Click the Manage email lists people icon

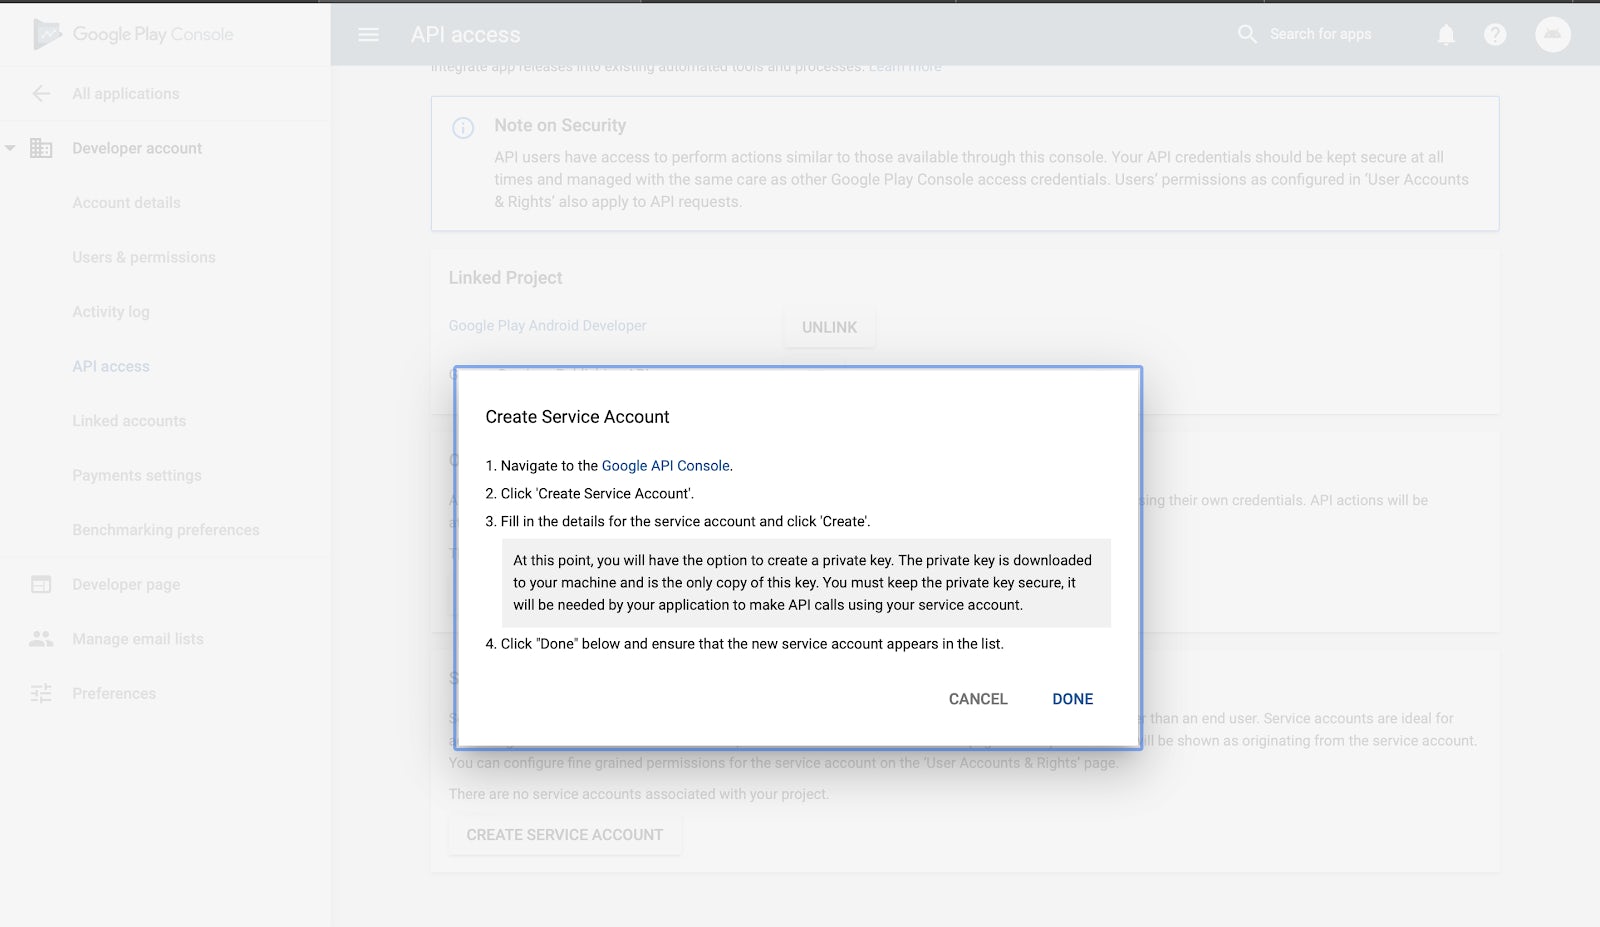(41, 639)
